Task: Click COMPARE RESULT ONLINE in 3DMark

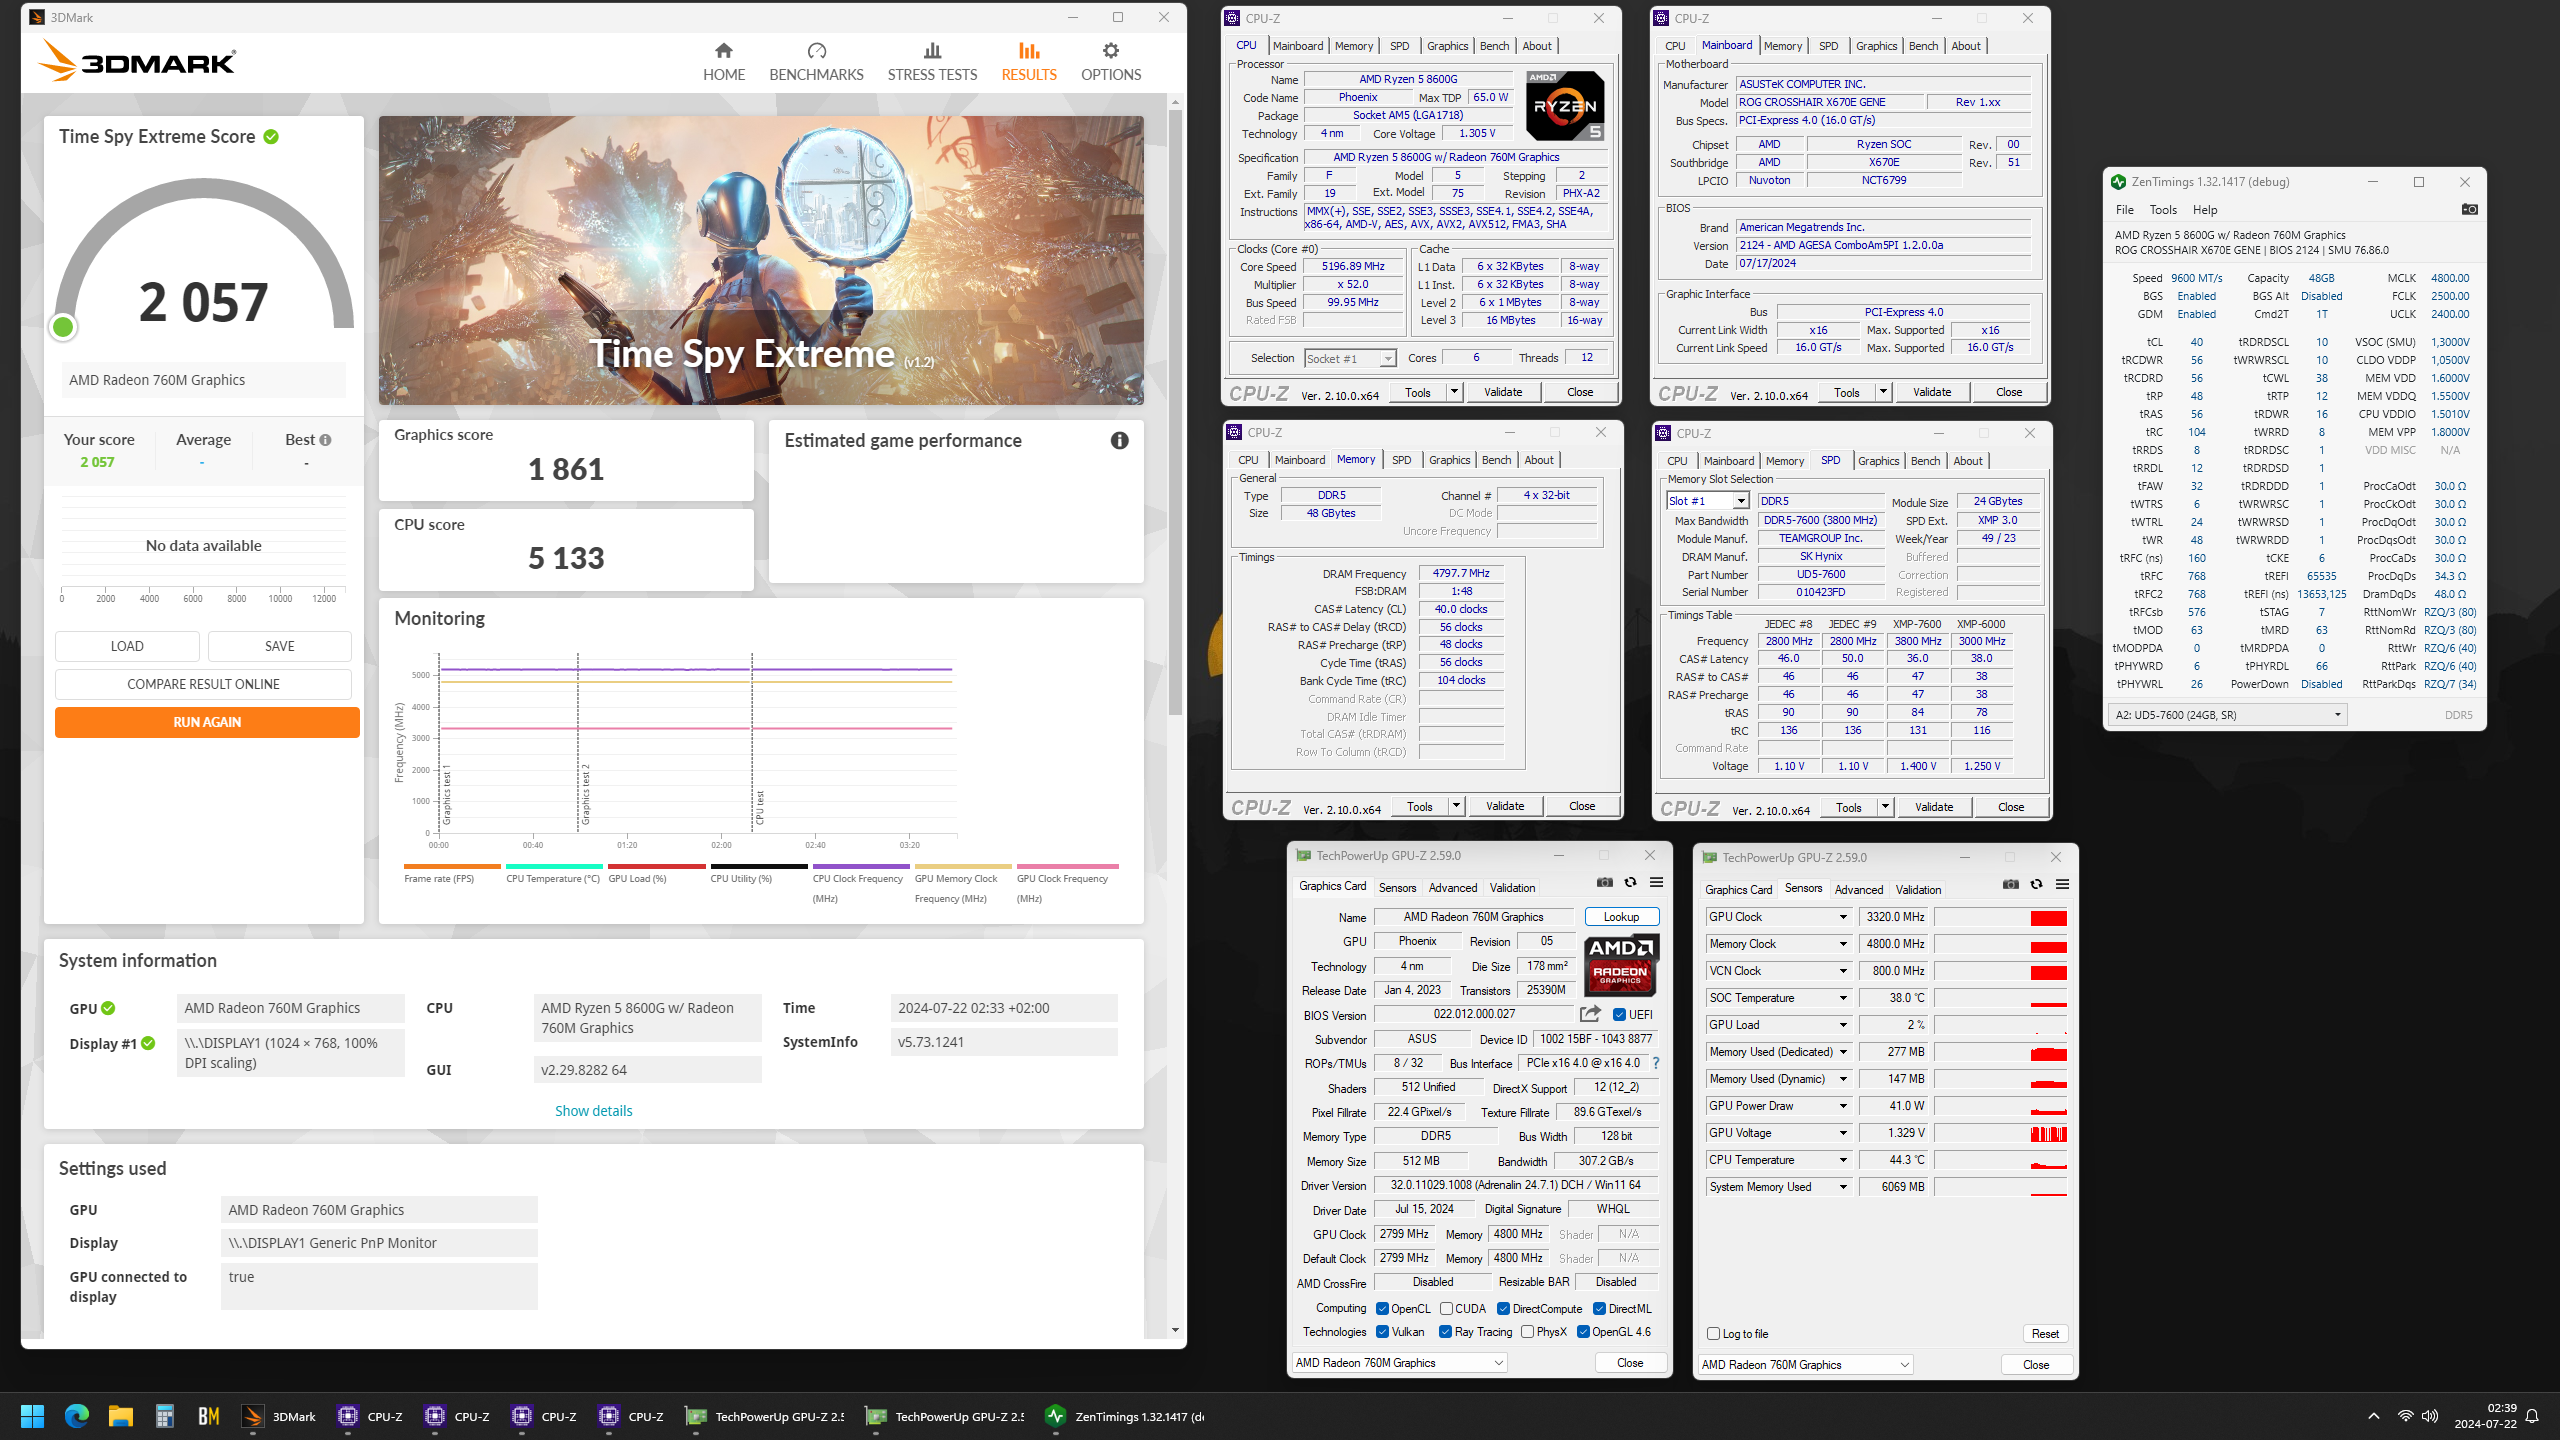Action: (x=203, y=684)
